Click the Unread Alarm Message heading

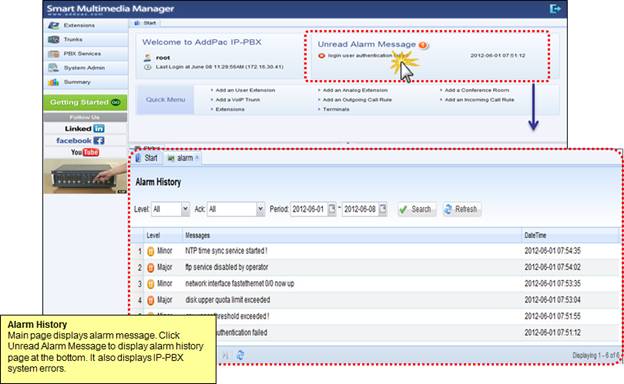[367, 44]
